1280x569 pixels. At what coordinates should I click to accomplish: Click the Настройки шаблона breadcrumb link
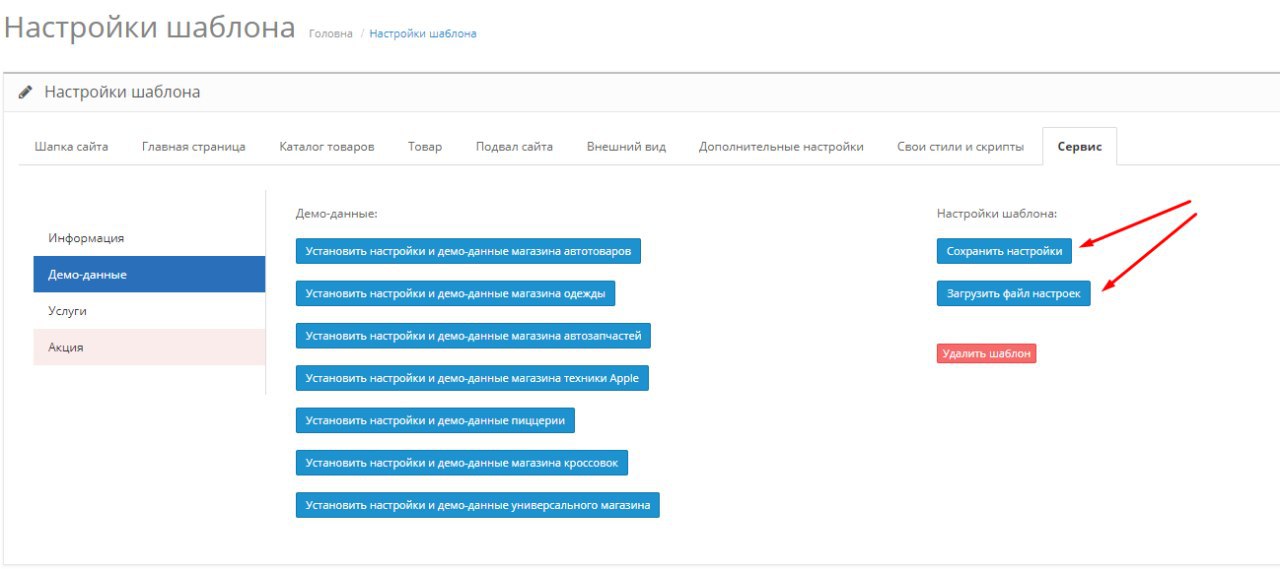(423, 34)
